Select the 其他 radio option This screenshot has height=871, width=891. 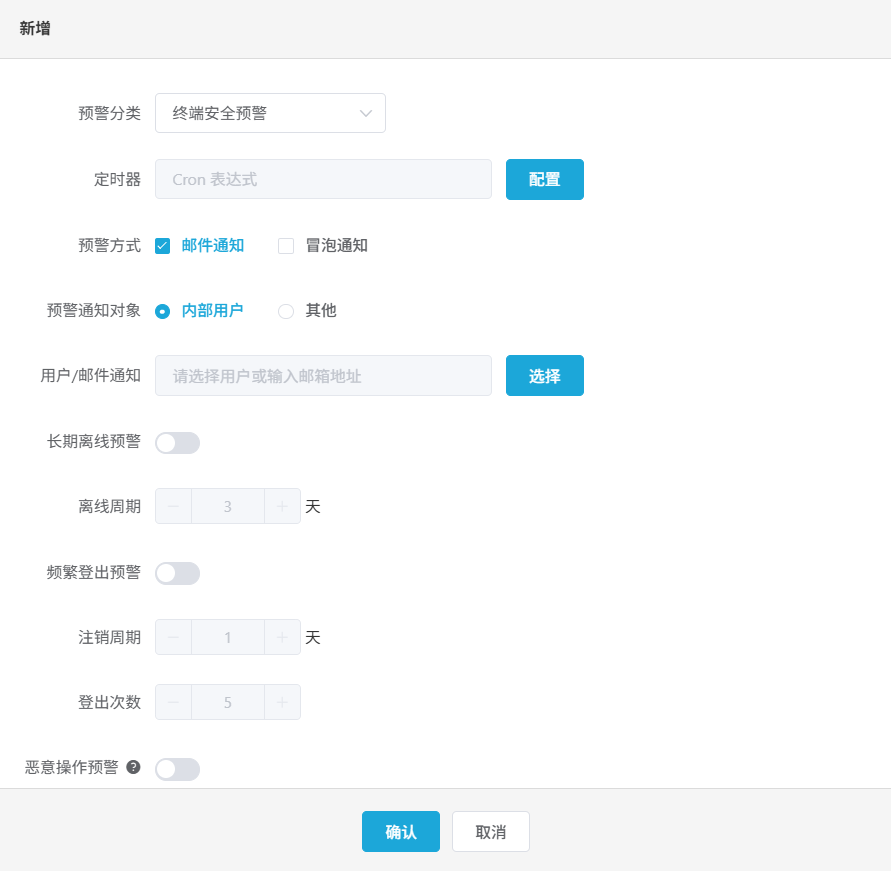[x=284, y=311]
